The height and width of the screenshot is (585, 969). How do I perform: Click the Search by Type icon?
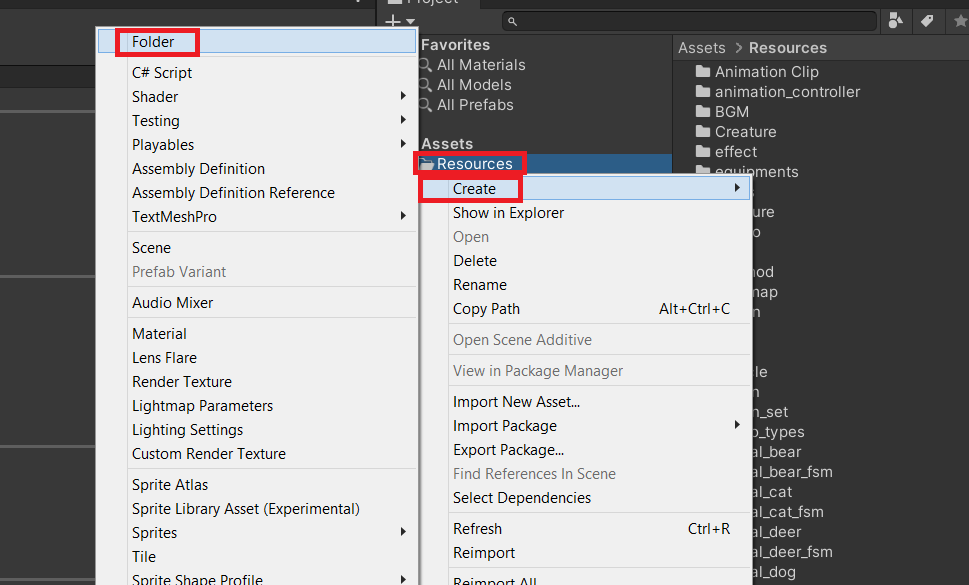pyautogui.click(x=895, y=21)
